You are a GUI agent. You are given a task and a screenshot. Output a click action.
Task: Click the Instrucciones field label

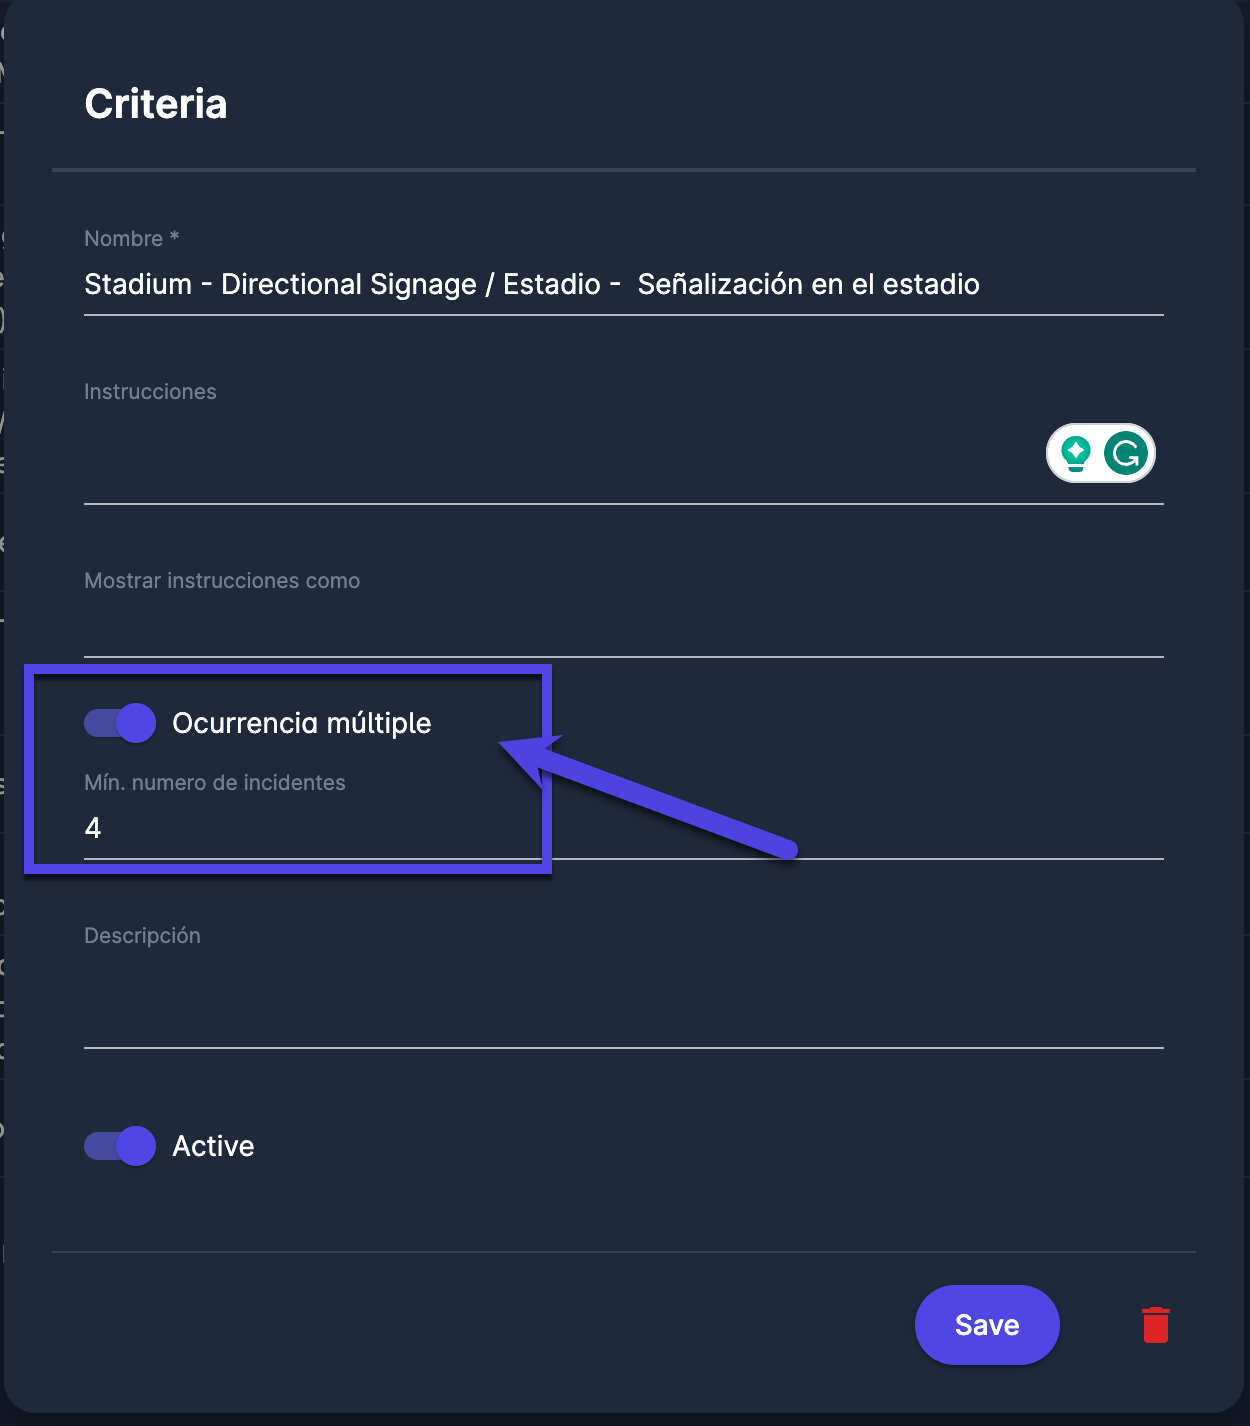pyautogui.click(x=150, y=392)
